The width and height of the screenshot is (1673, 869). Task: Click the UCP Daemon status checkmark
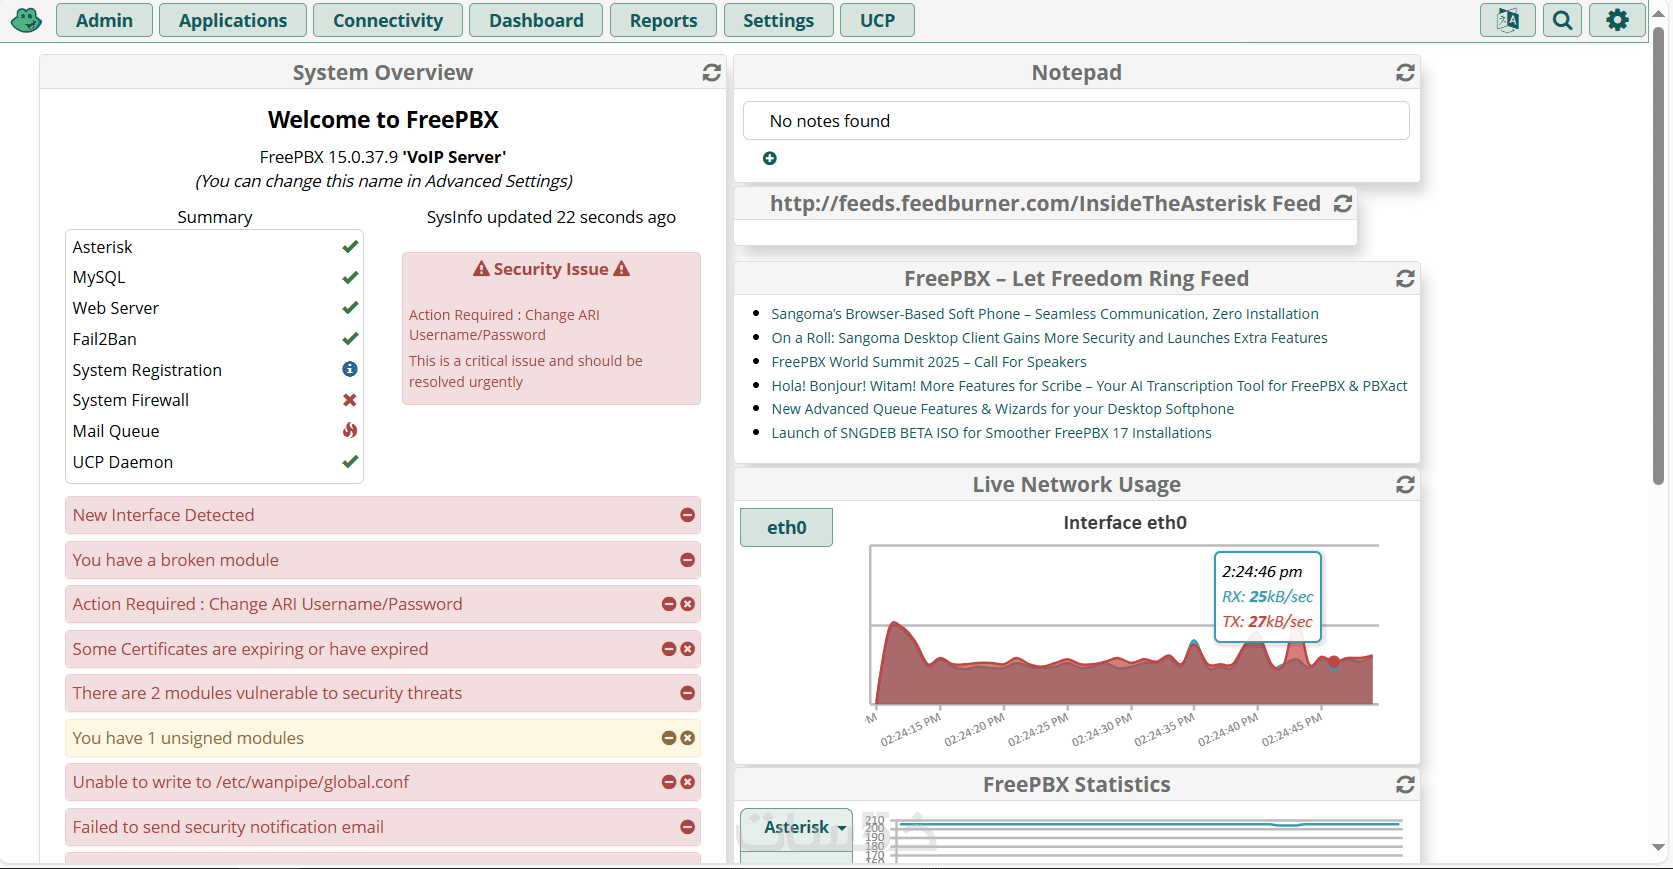tap(350, 462)
